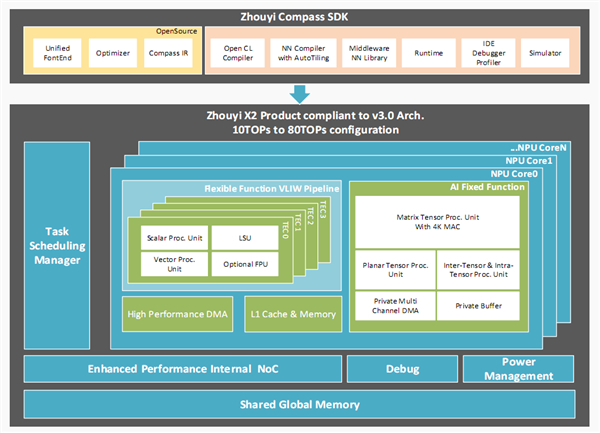The width and height of the screenshot is (600, 433).
Task: Click the AI Fixed Function title
Action: [487, 187]
